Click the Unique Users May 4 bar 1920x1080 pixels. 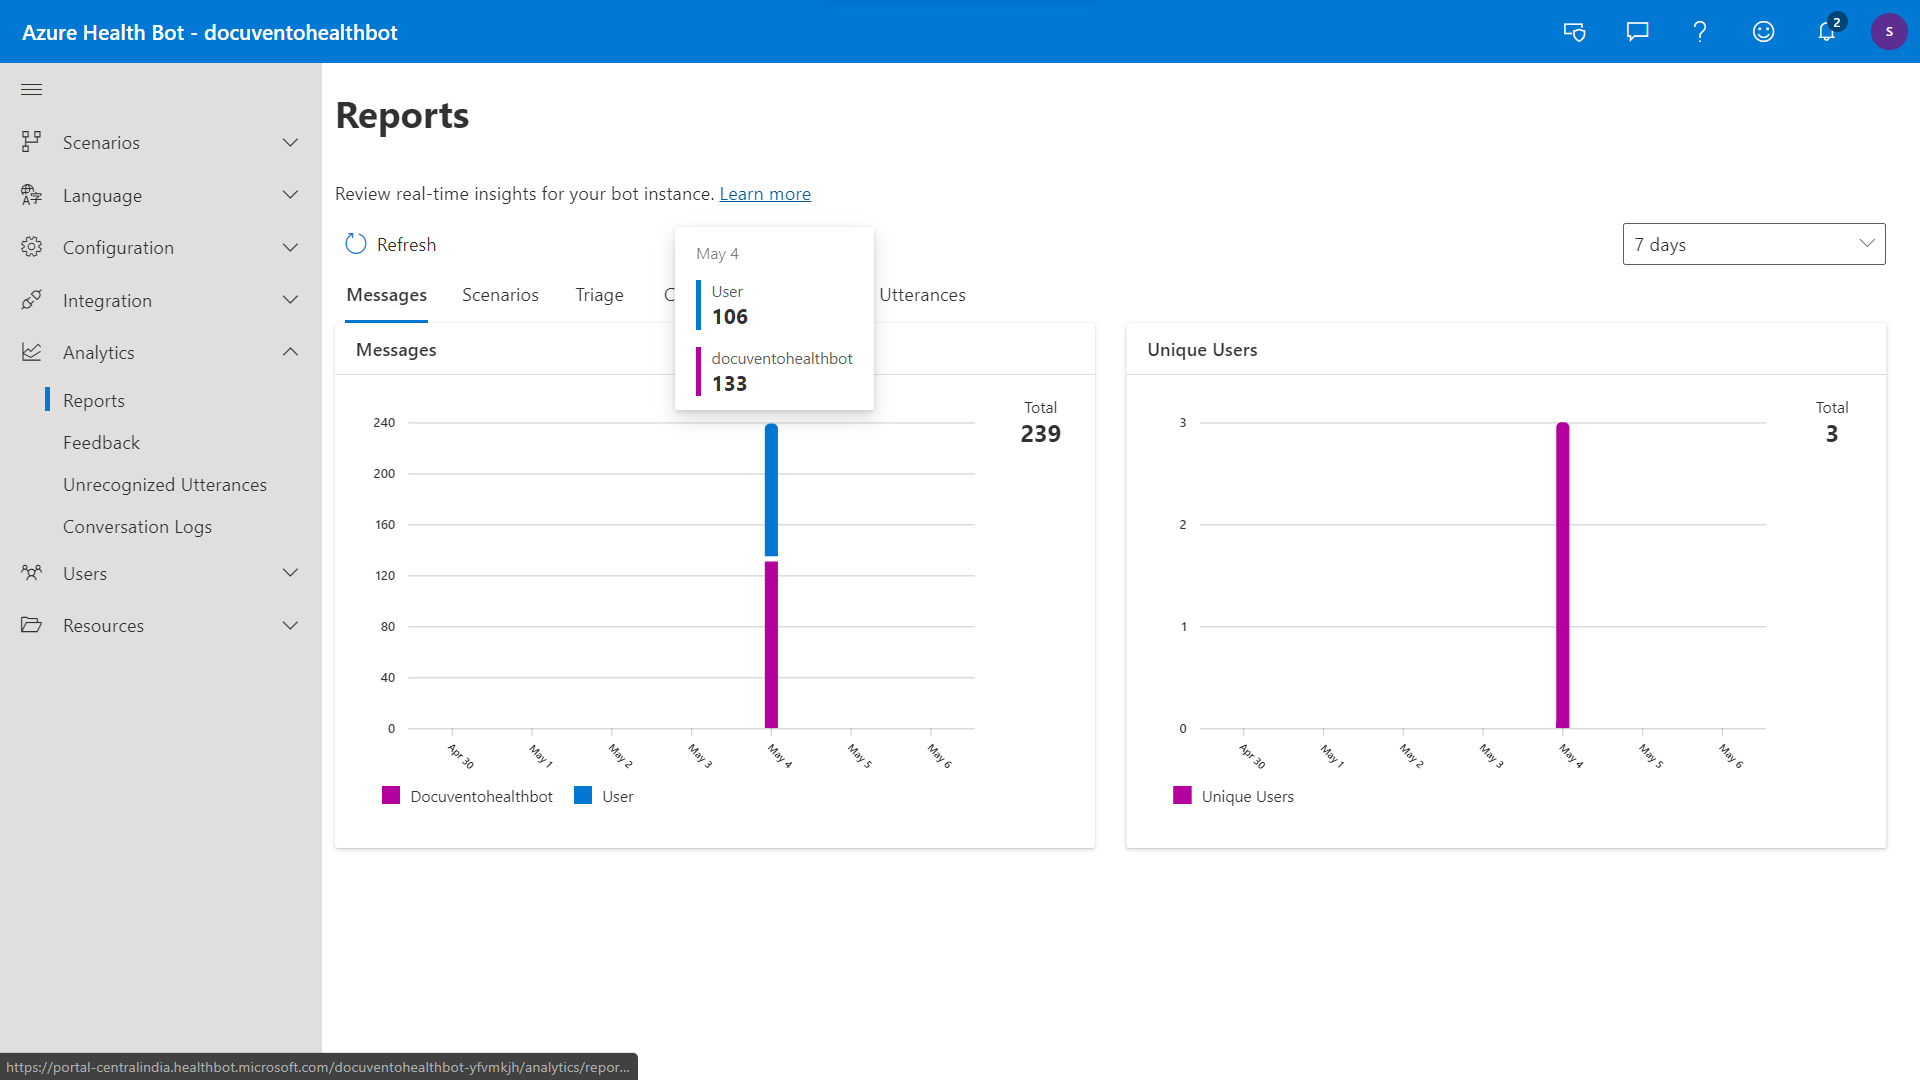[x=1562, y=575]
